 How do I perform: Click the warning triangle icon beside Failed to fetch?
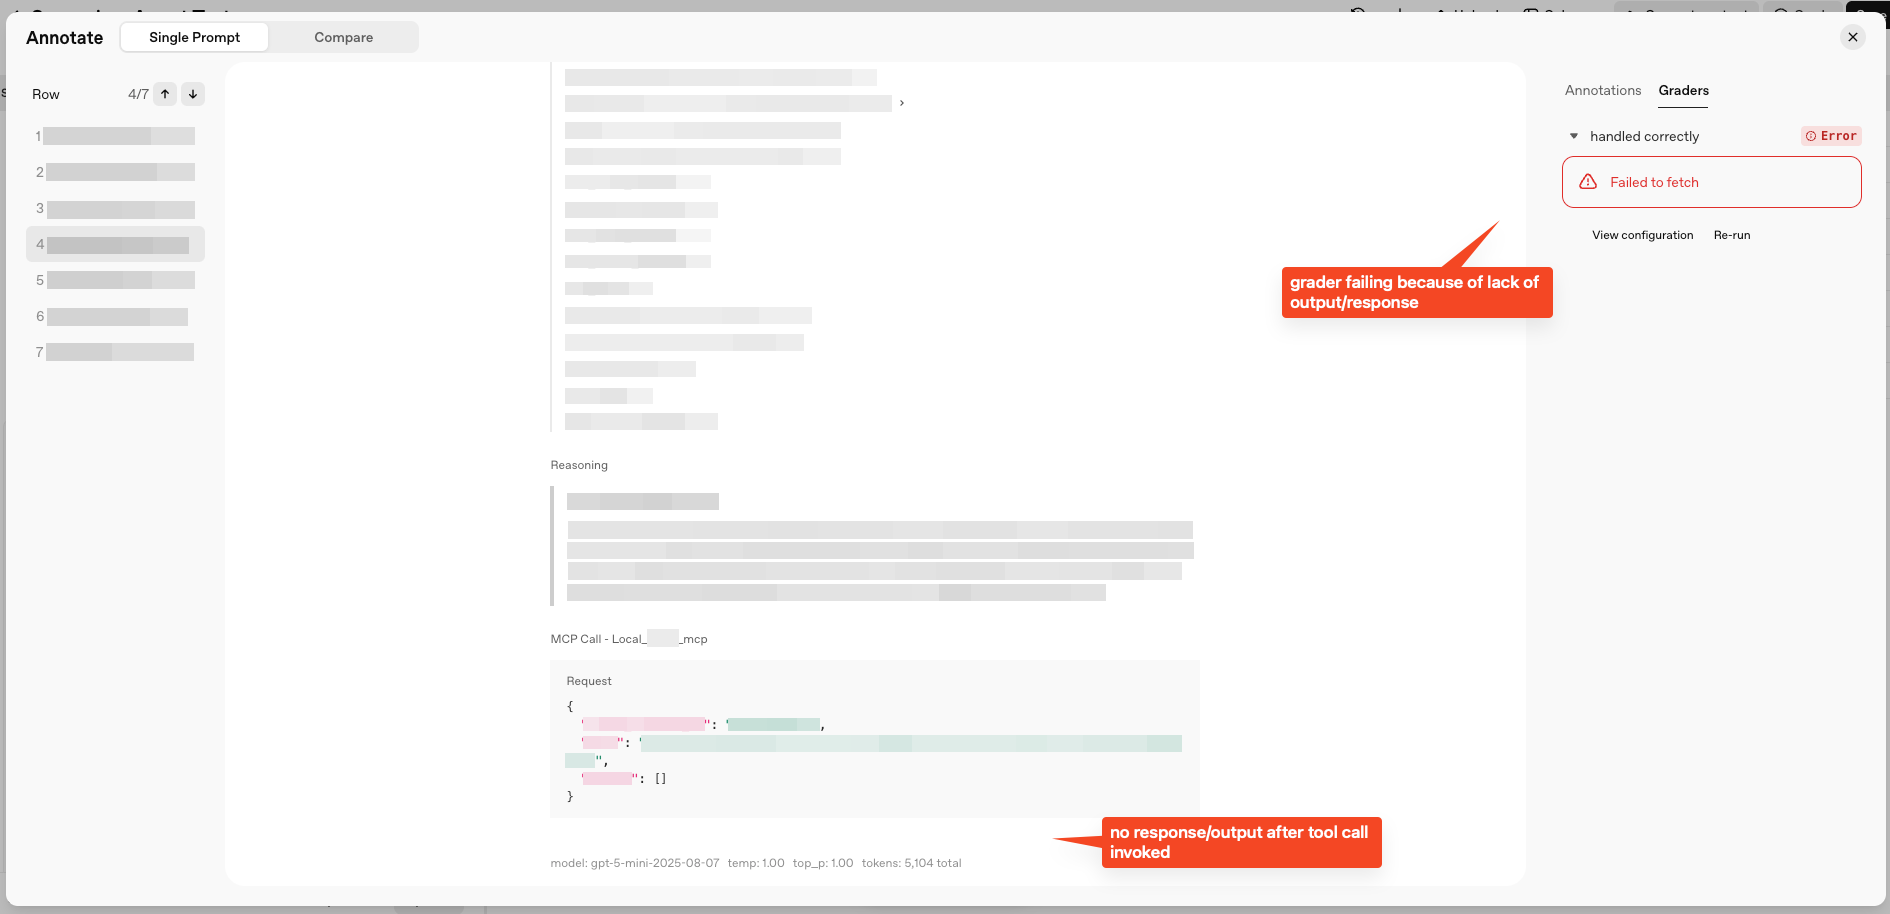pyautogui.click(x=1588, y=182)
